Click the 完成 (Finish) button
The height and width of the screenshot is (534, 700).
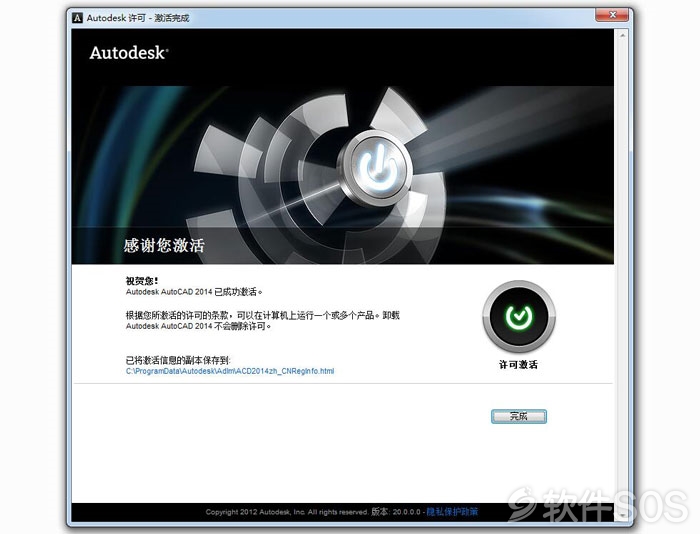coord(518,416)
